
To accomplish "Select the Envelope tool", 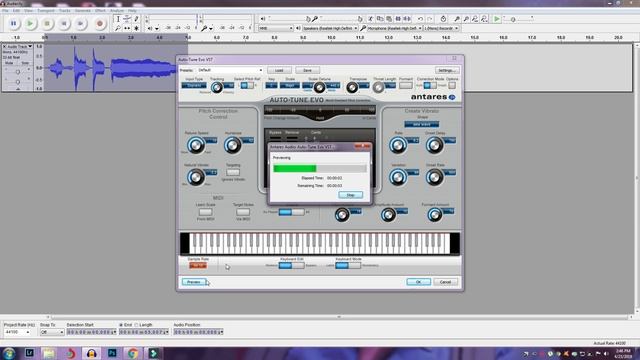I will (x=127, y=19).
